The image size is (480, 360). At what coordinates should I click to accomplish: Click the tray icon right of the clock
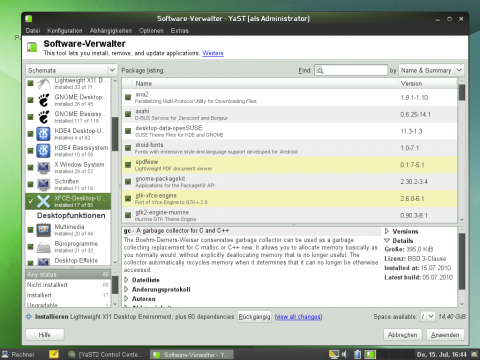click(x=474, y=354)
